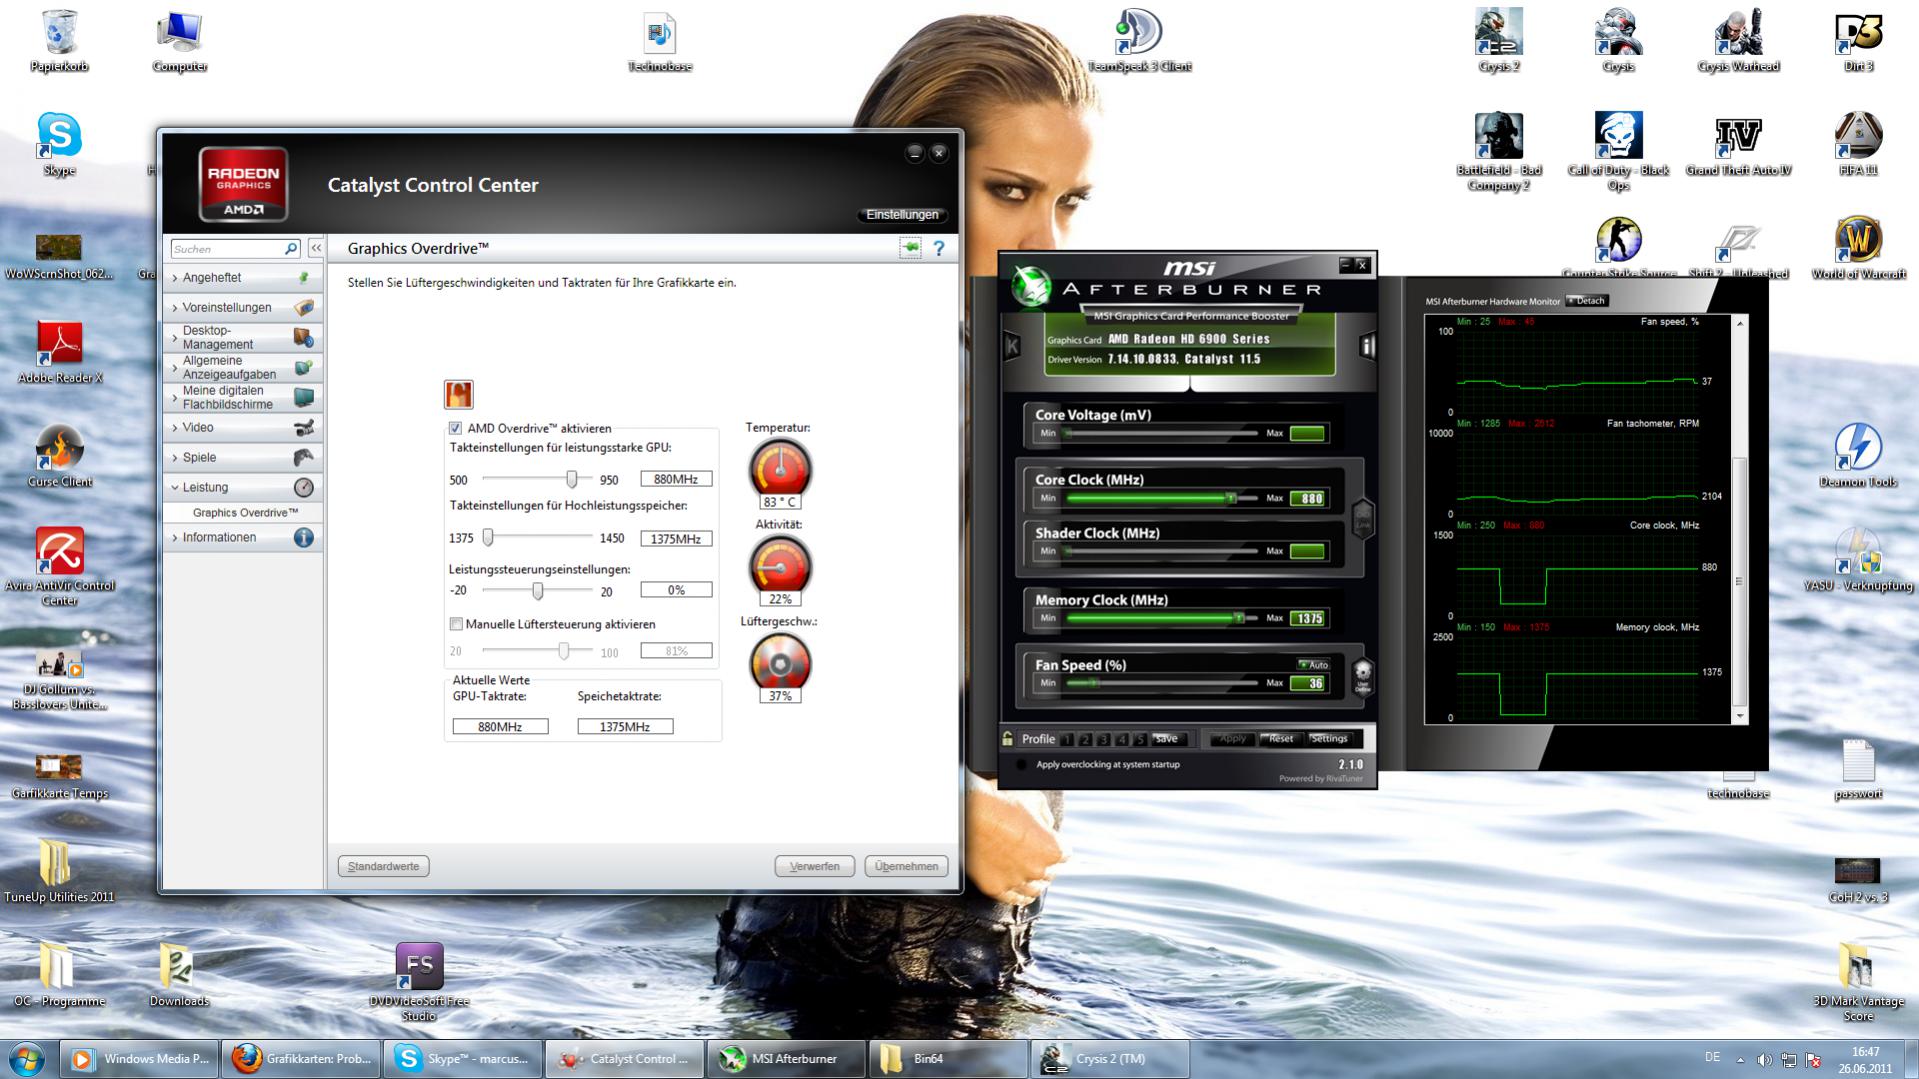
Task: Toggle the Afterburner clock Link button
Action: [x=1362, y=518]
